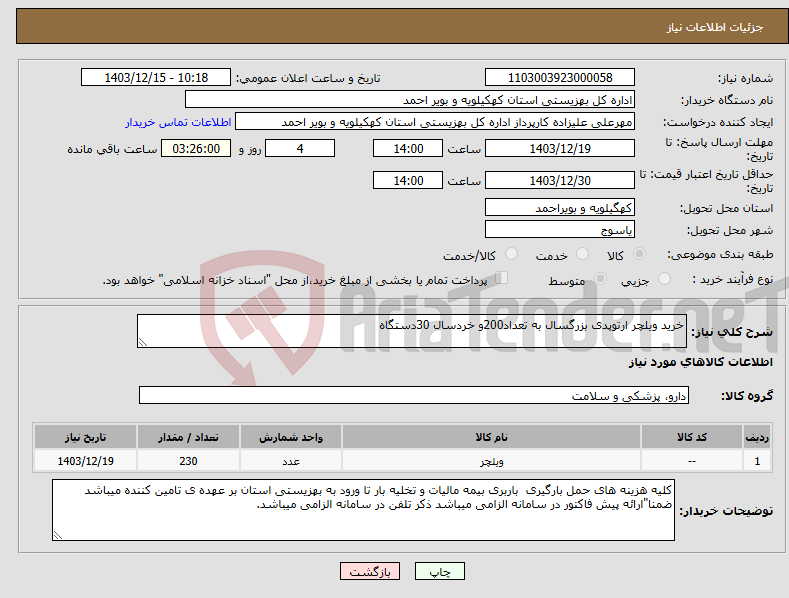Click the چاپ (print) button
Image resolution: width=789 pixels, height=598 pixels.
click(439, 571)
